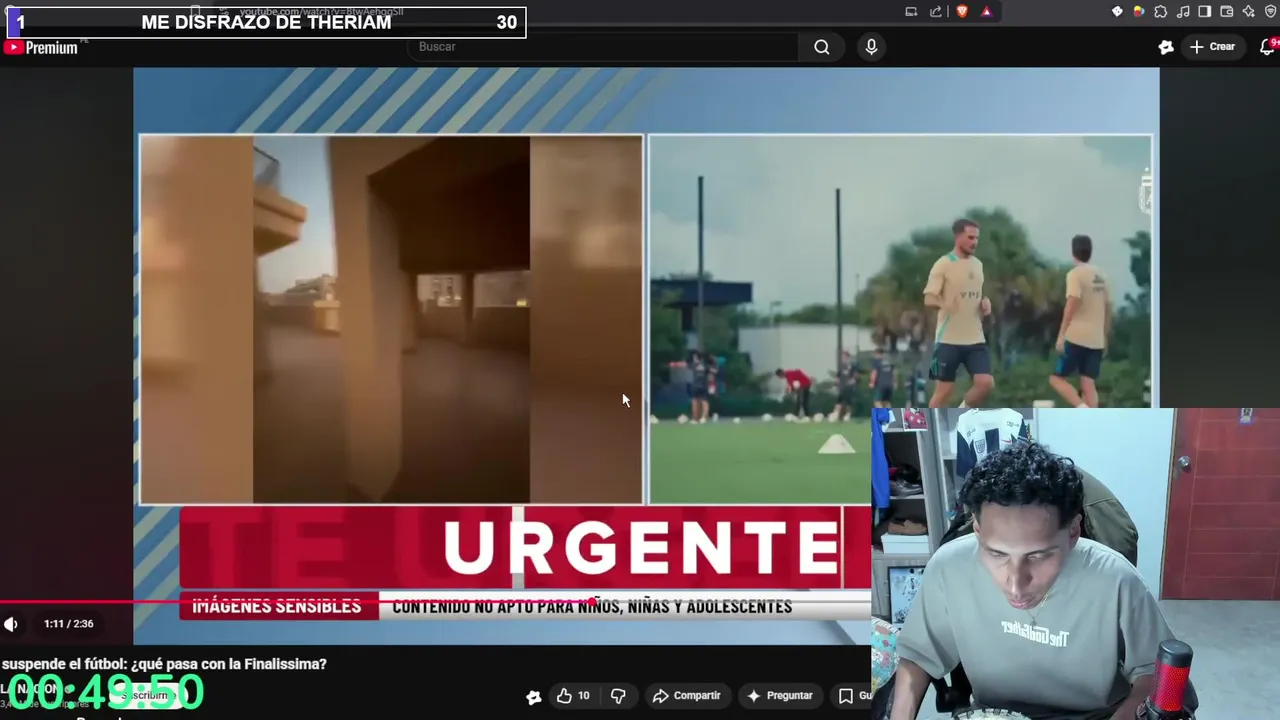The width and height of the screenshot is (1280, 720).
Task: Click the badge icon left of Crear
Action: pos(1166,47)
